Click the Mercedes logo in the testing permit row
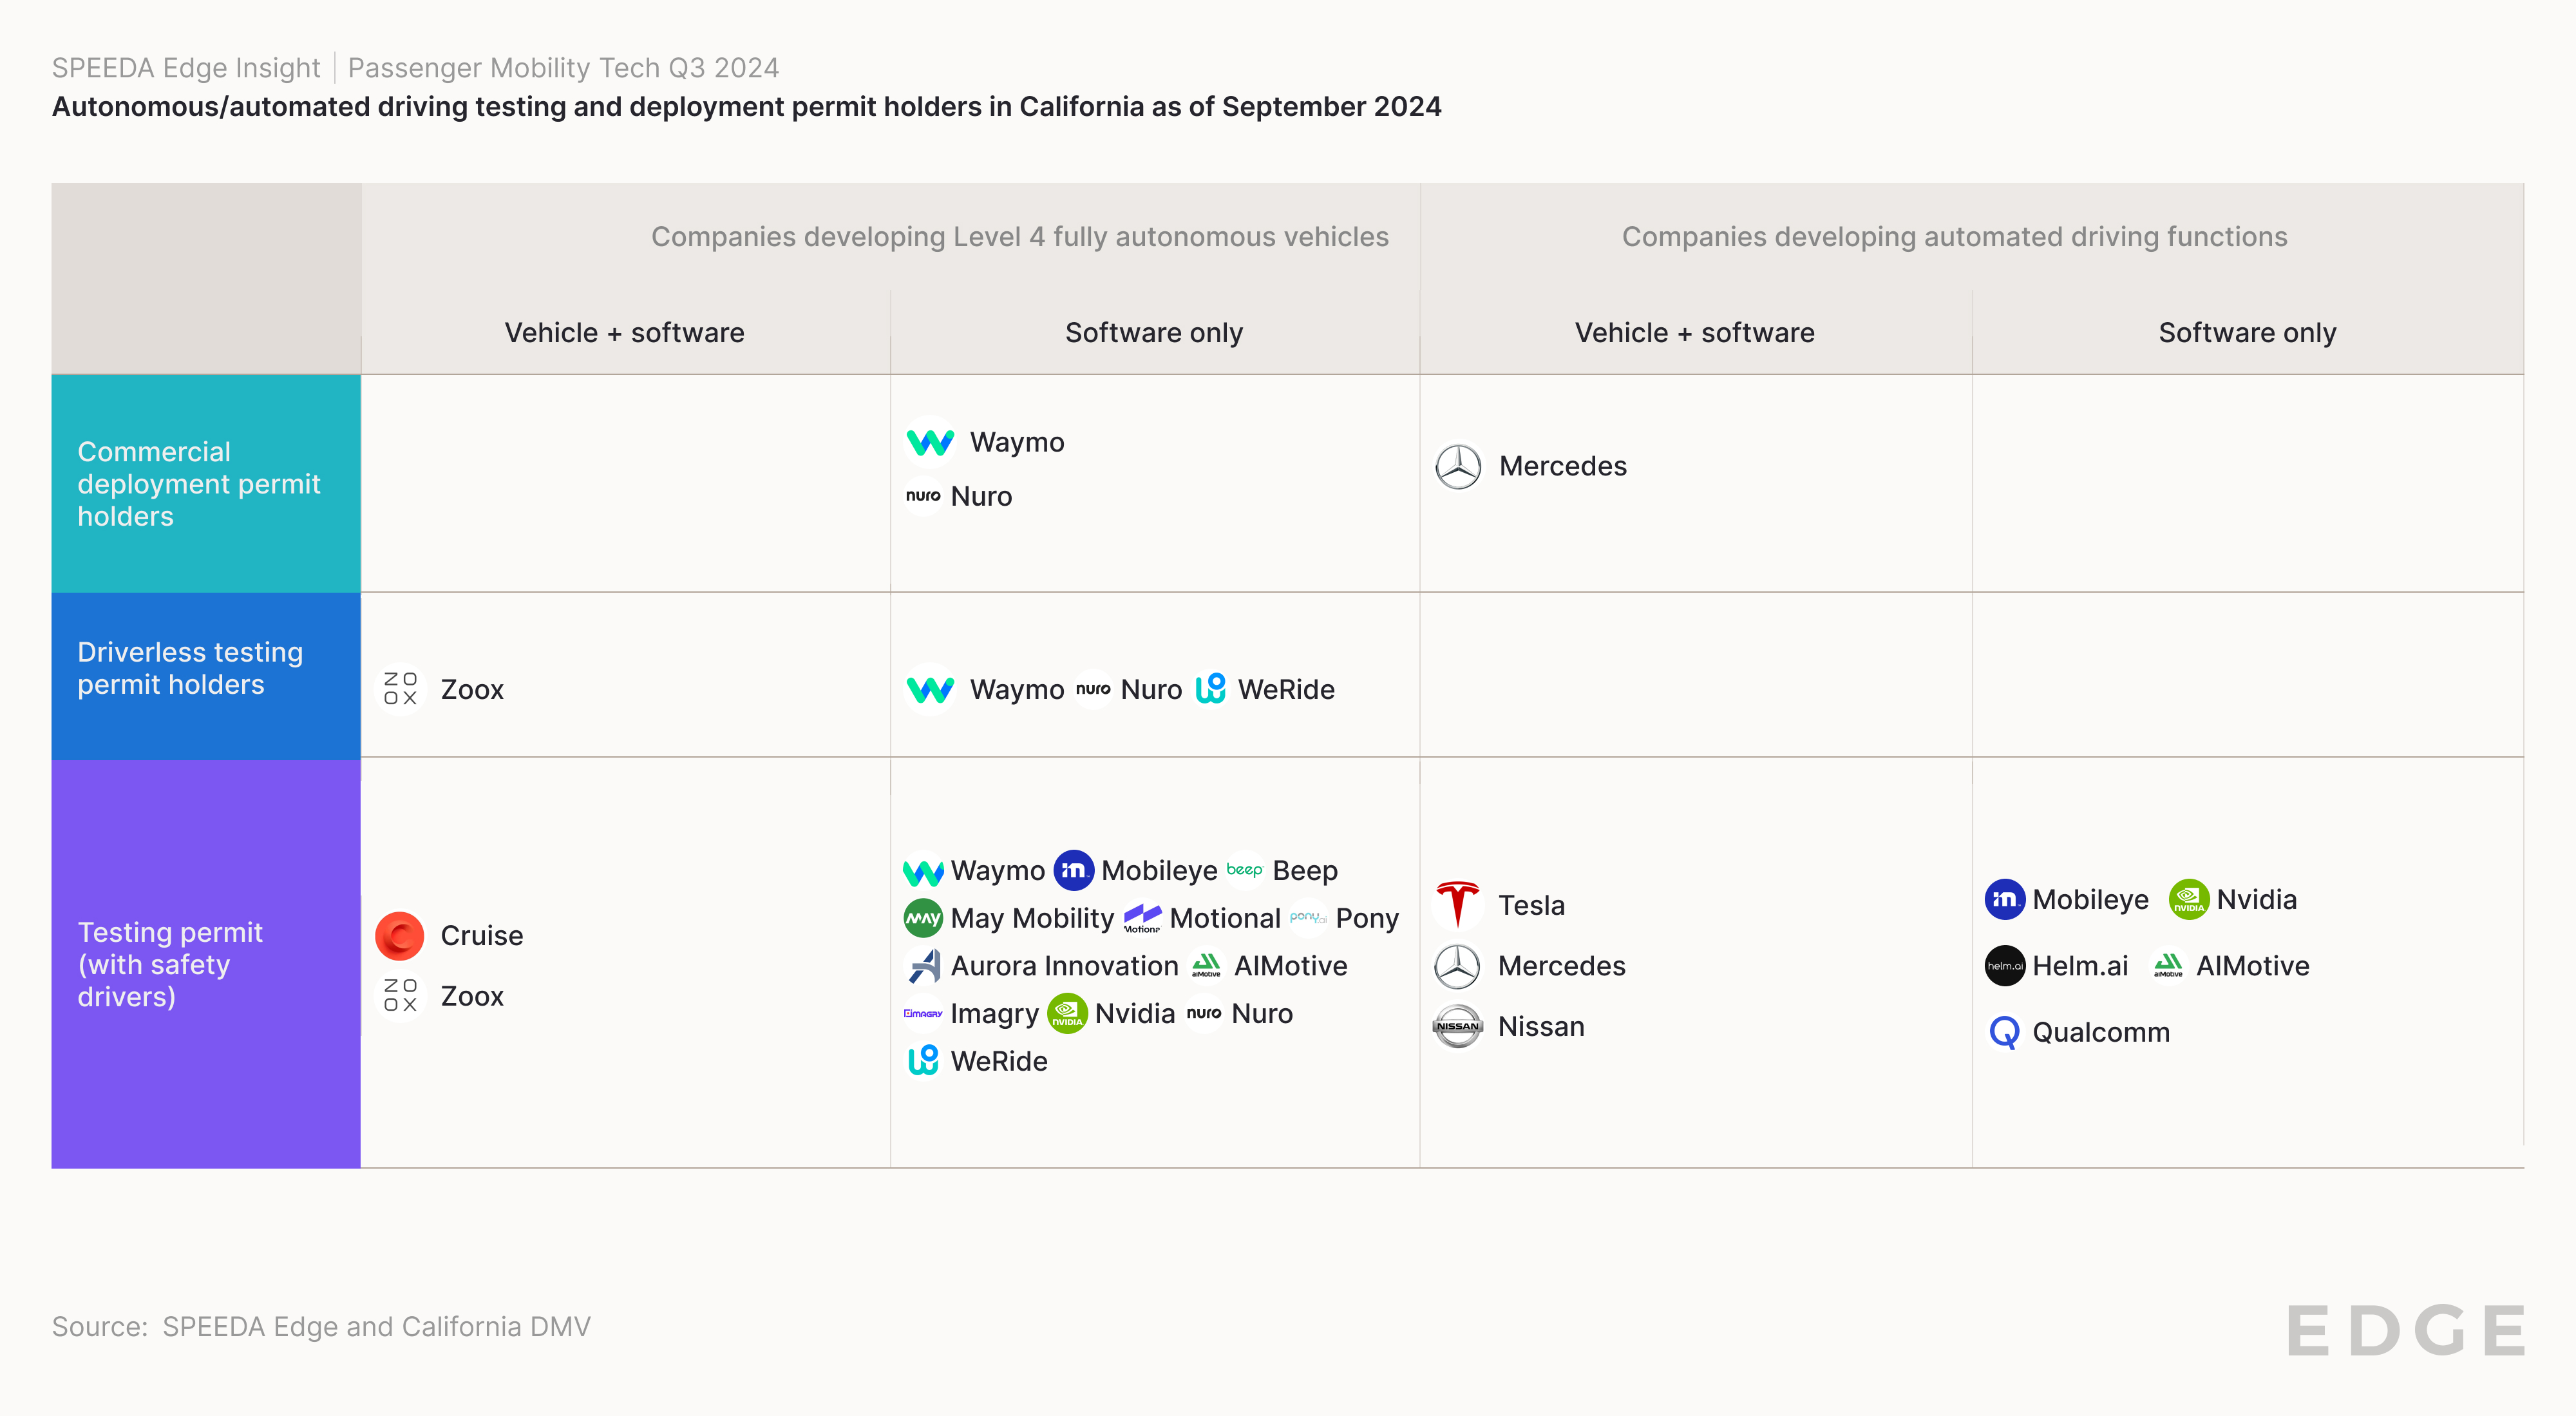 (1458, 966)
